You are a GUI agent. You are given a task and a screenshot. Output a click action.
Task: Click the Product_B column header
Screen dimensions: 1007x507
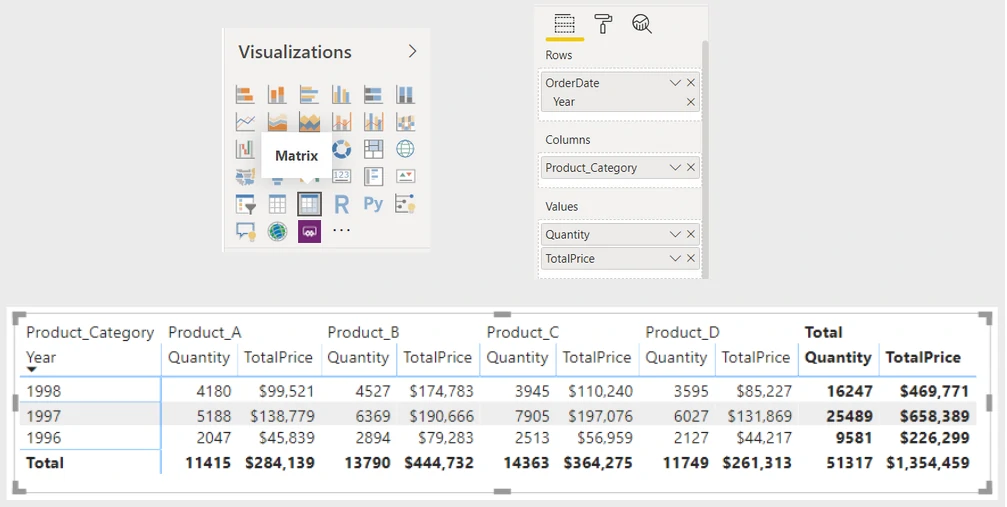pos(363,332)
